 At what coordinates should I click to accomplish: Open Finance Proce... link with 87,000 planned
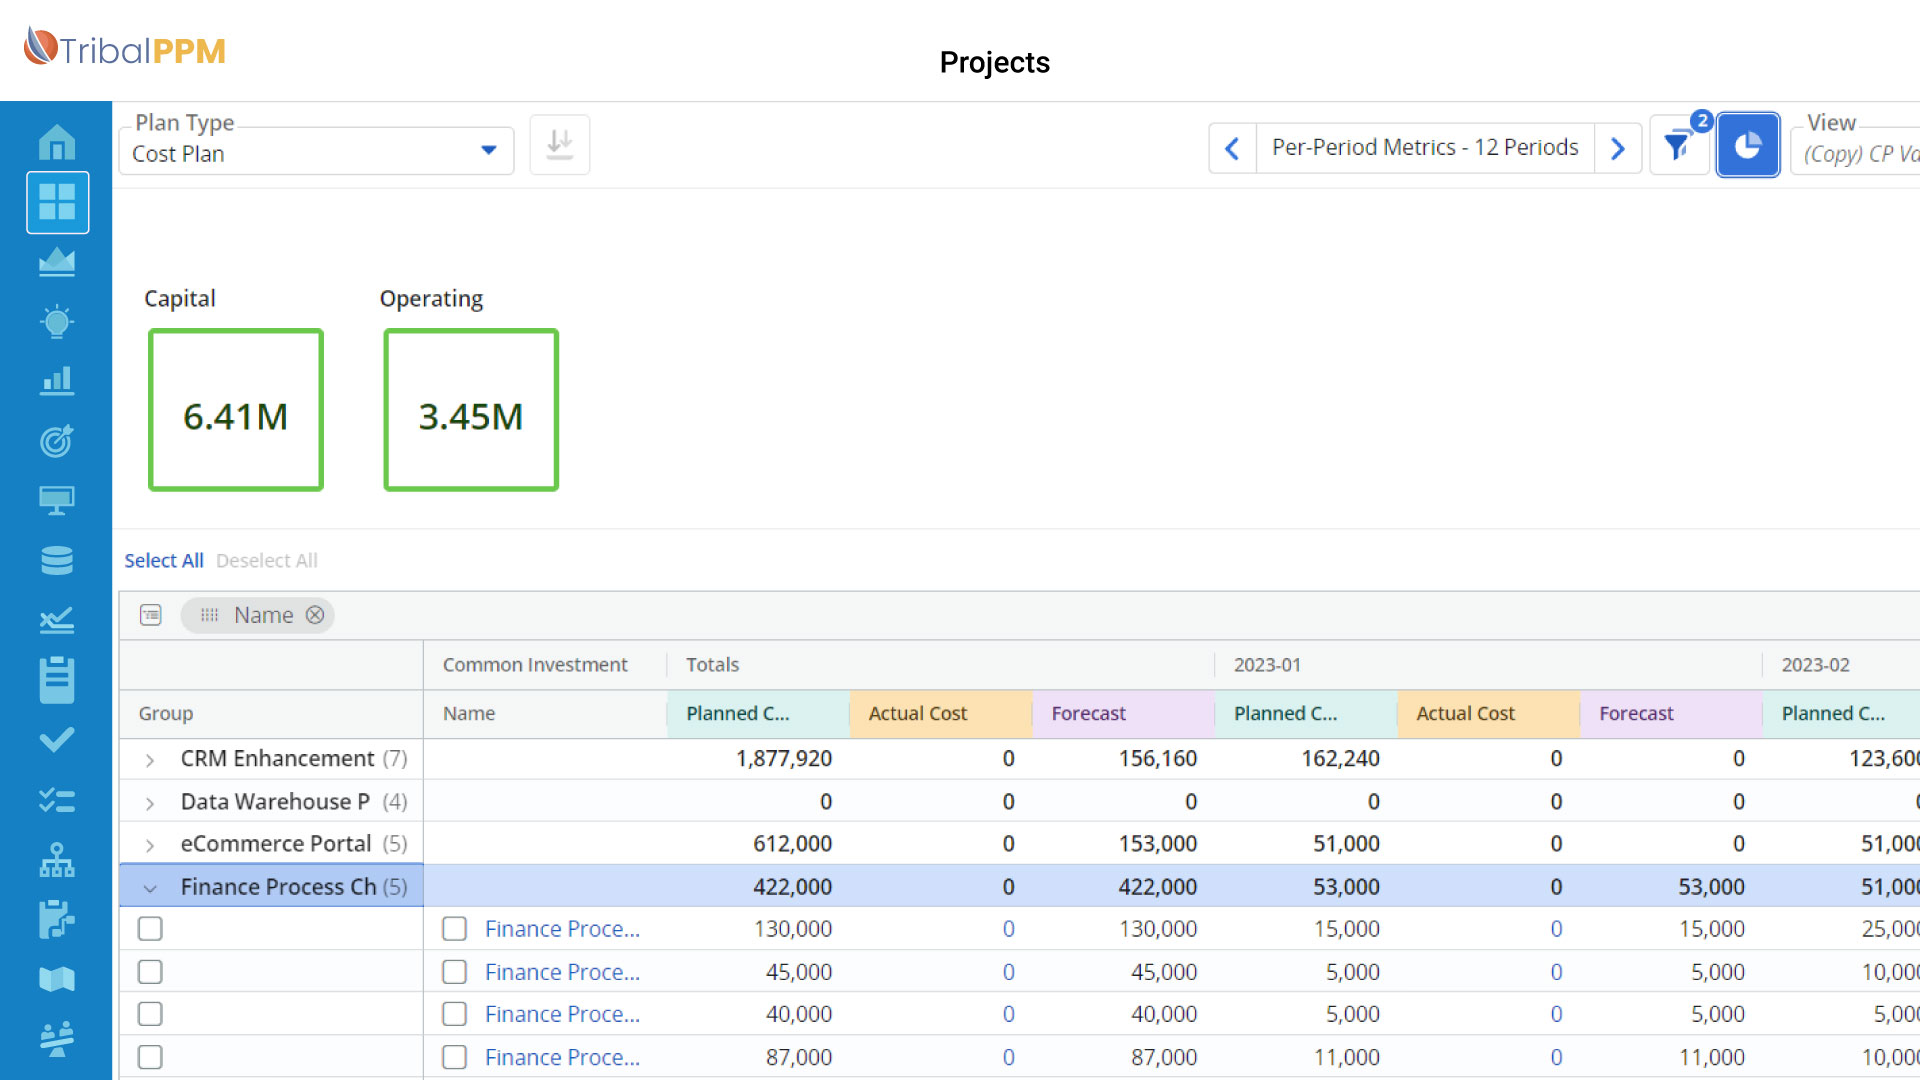(x=562, y=1057)
